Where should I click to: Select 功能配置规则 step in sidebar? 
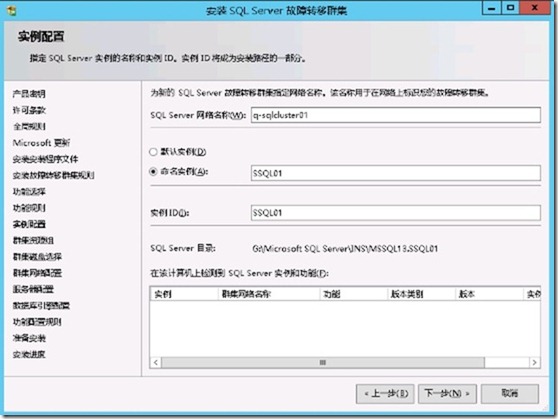(x=37, y=322)
